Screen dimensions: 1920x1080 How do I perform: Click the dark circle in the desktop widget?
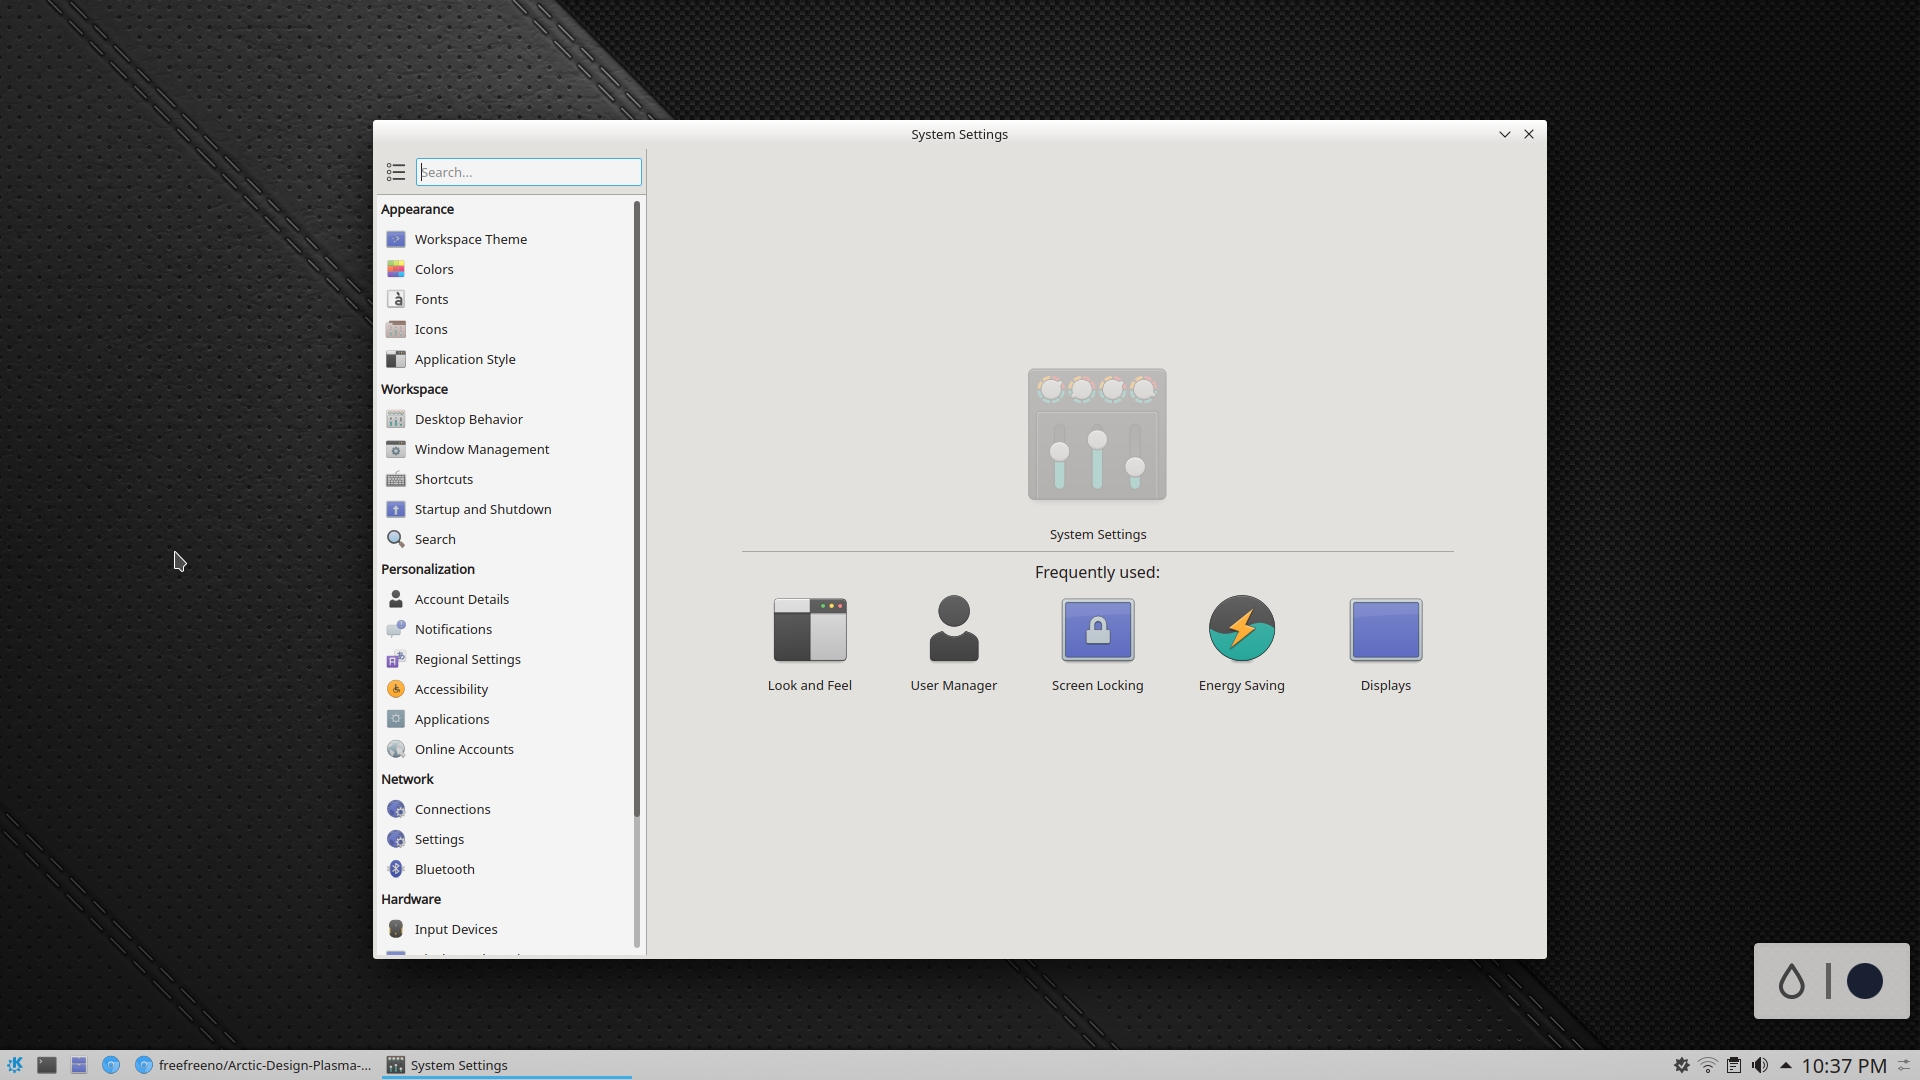click(1865, 981)
